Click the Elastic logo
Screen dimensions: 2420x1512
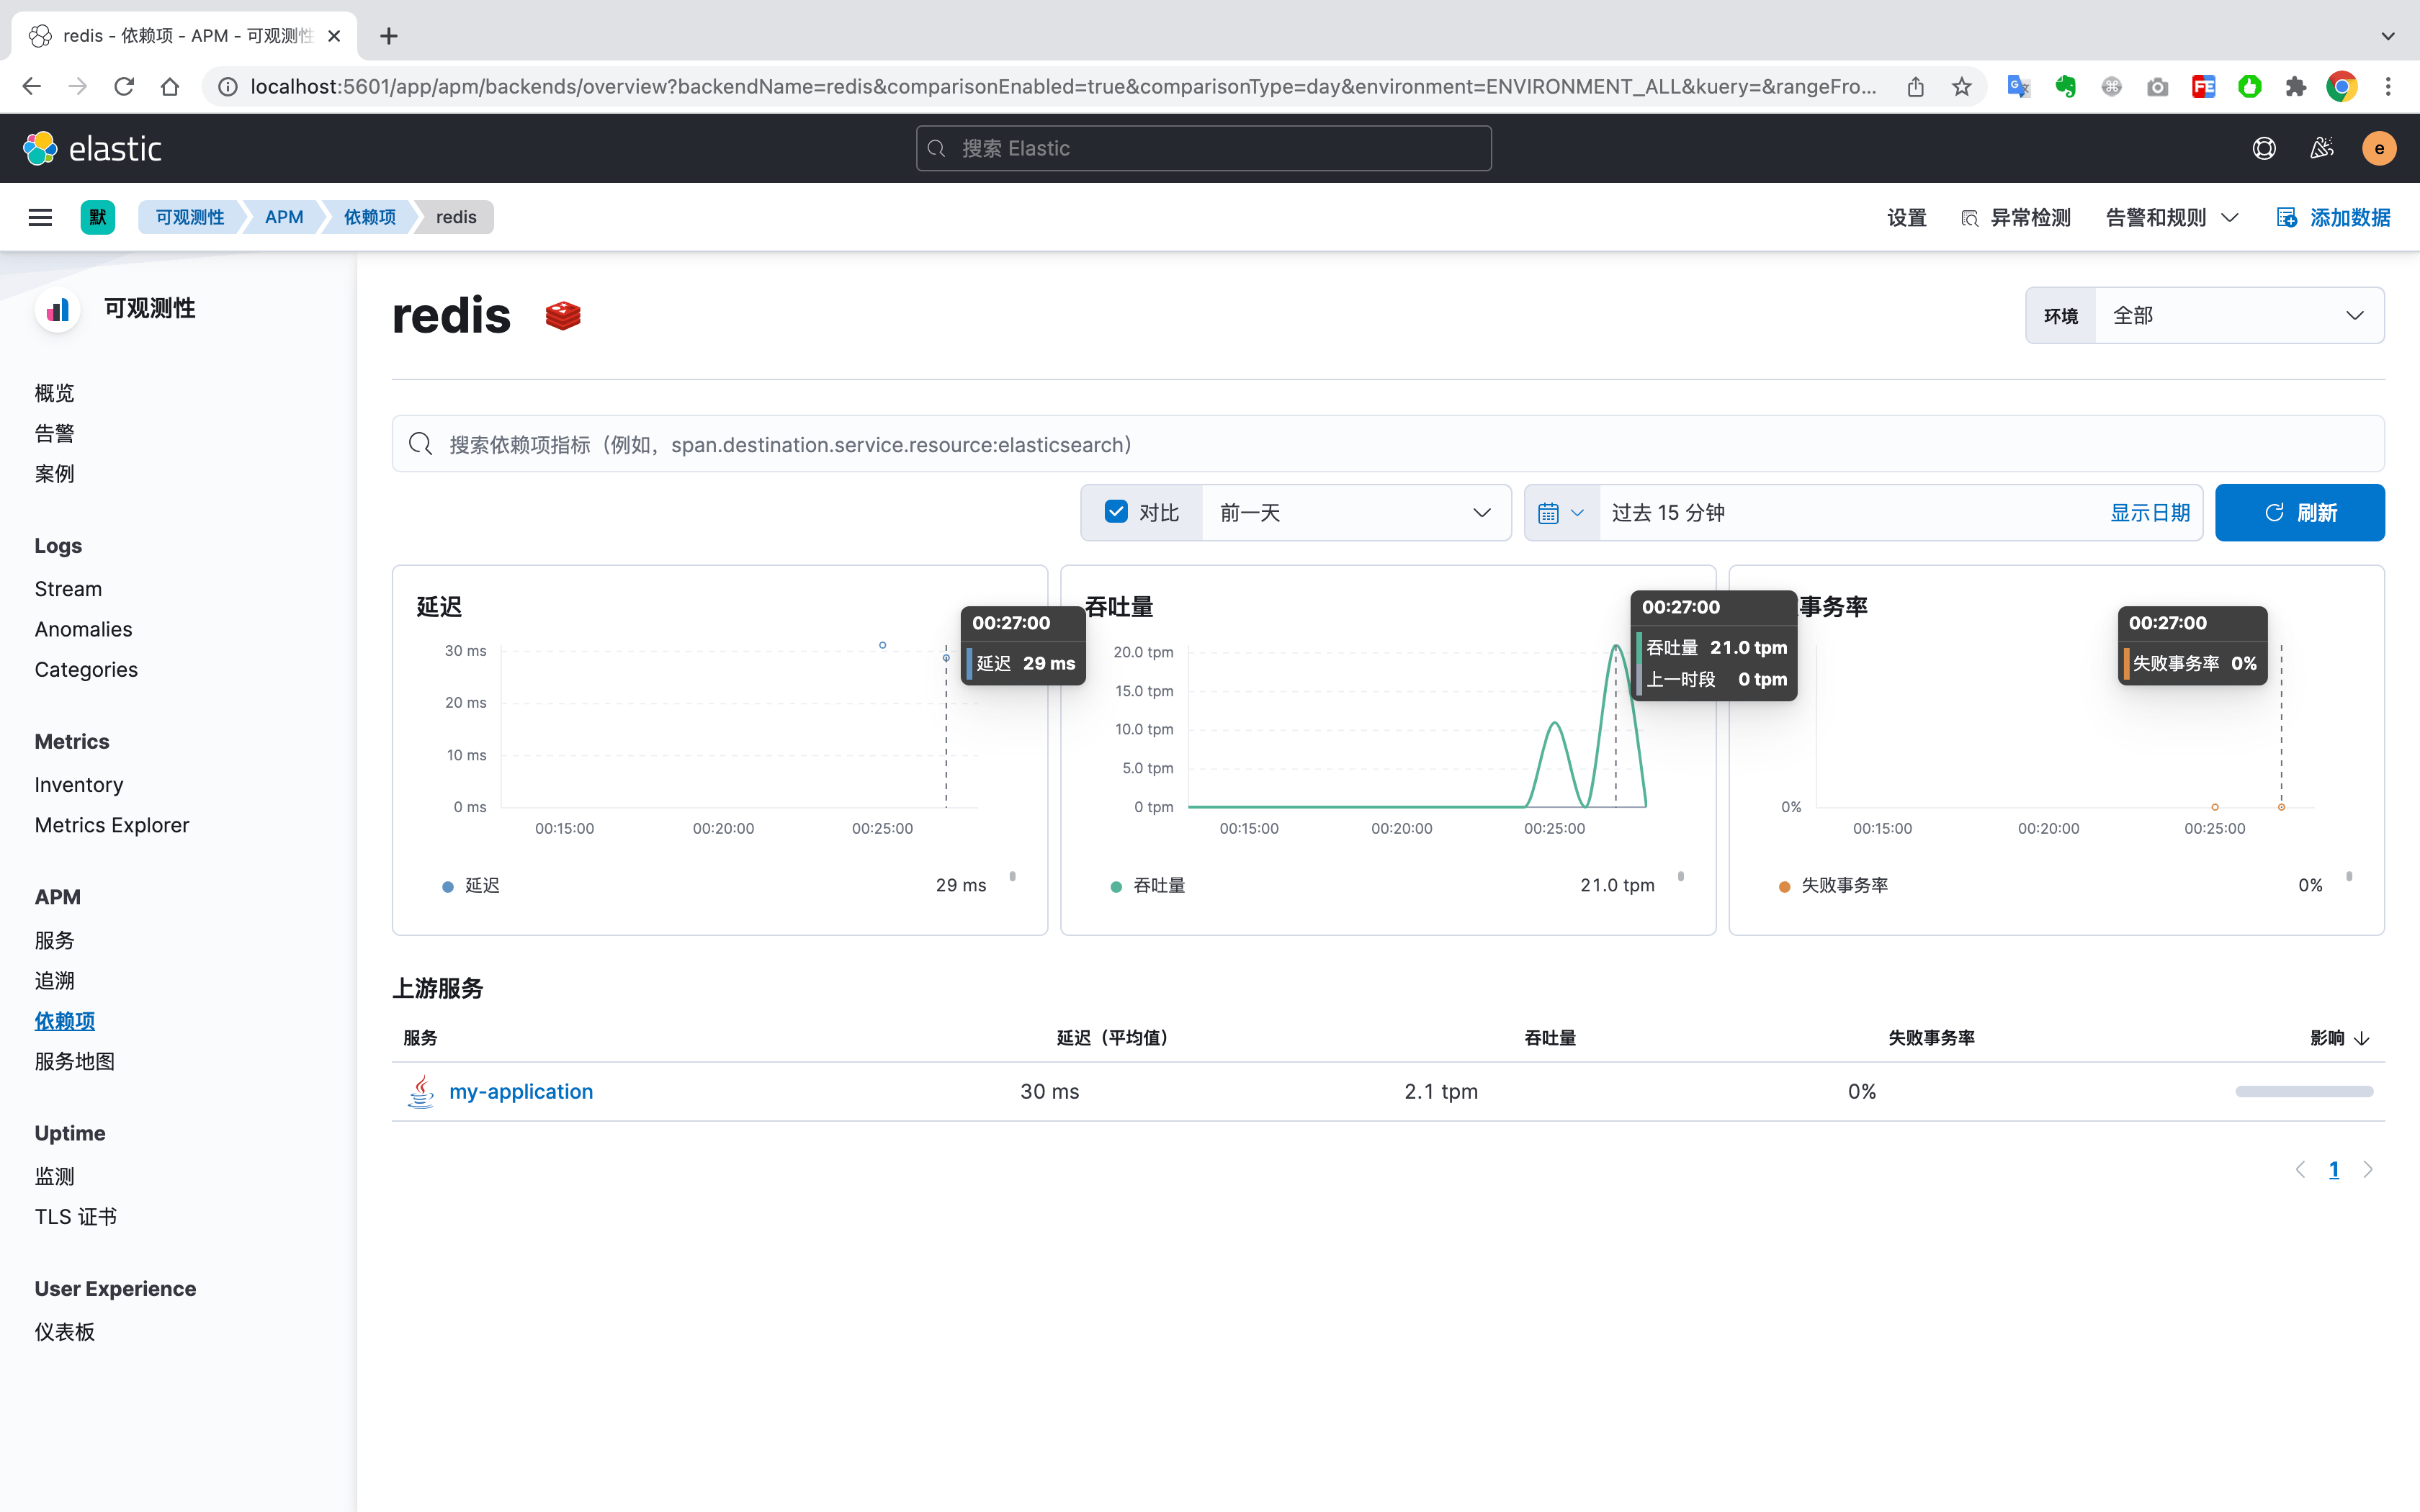92,148
